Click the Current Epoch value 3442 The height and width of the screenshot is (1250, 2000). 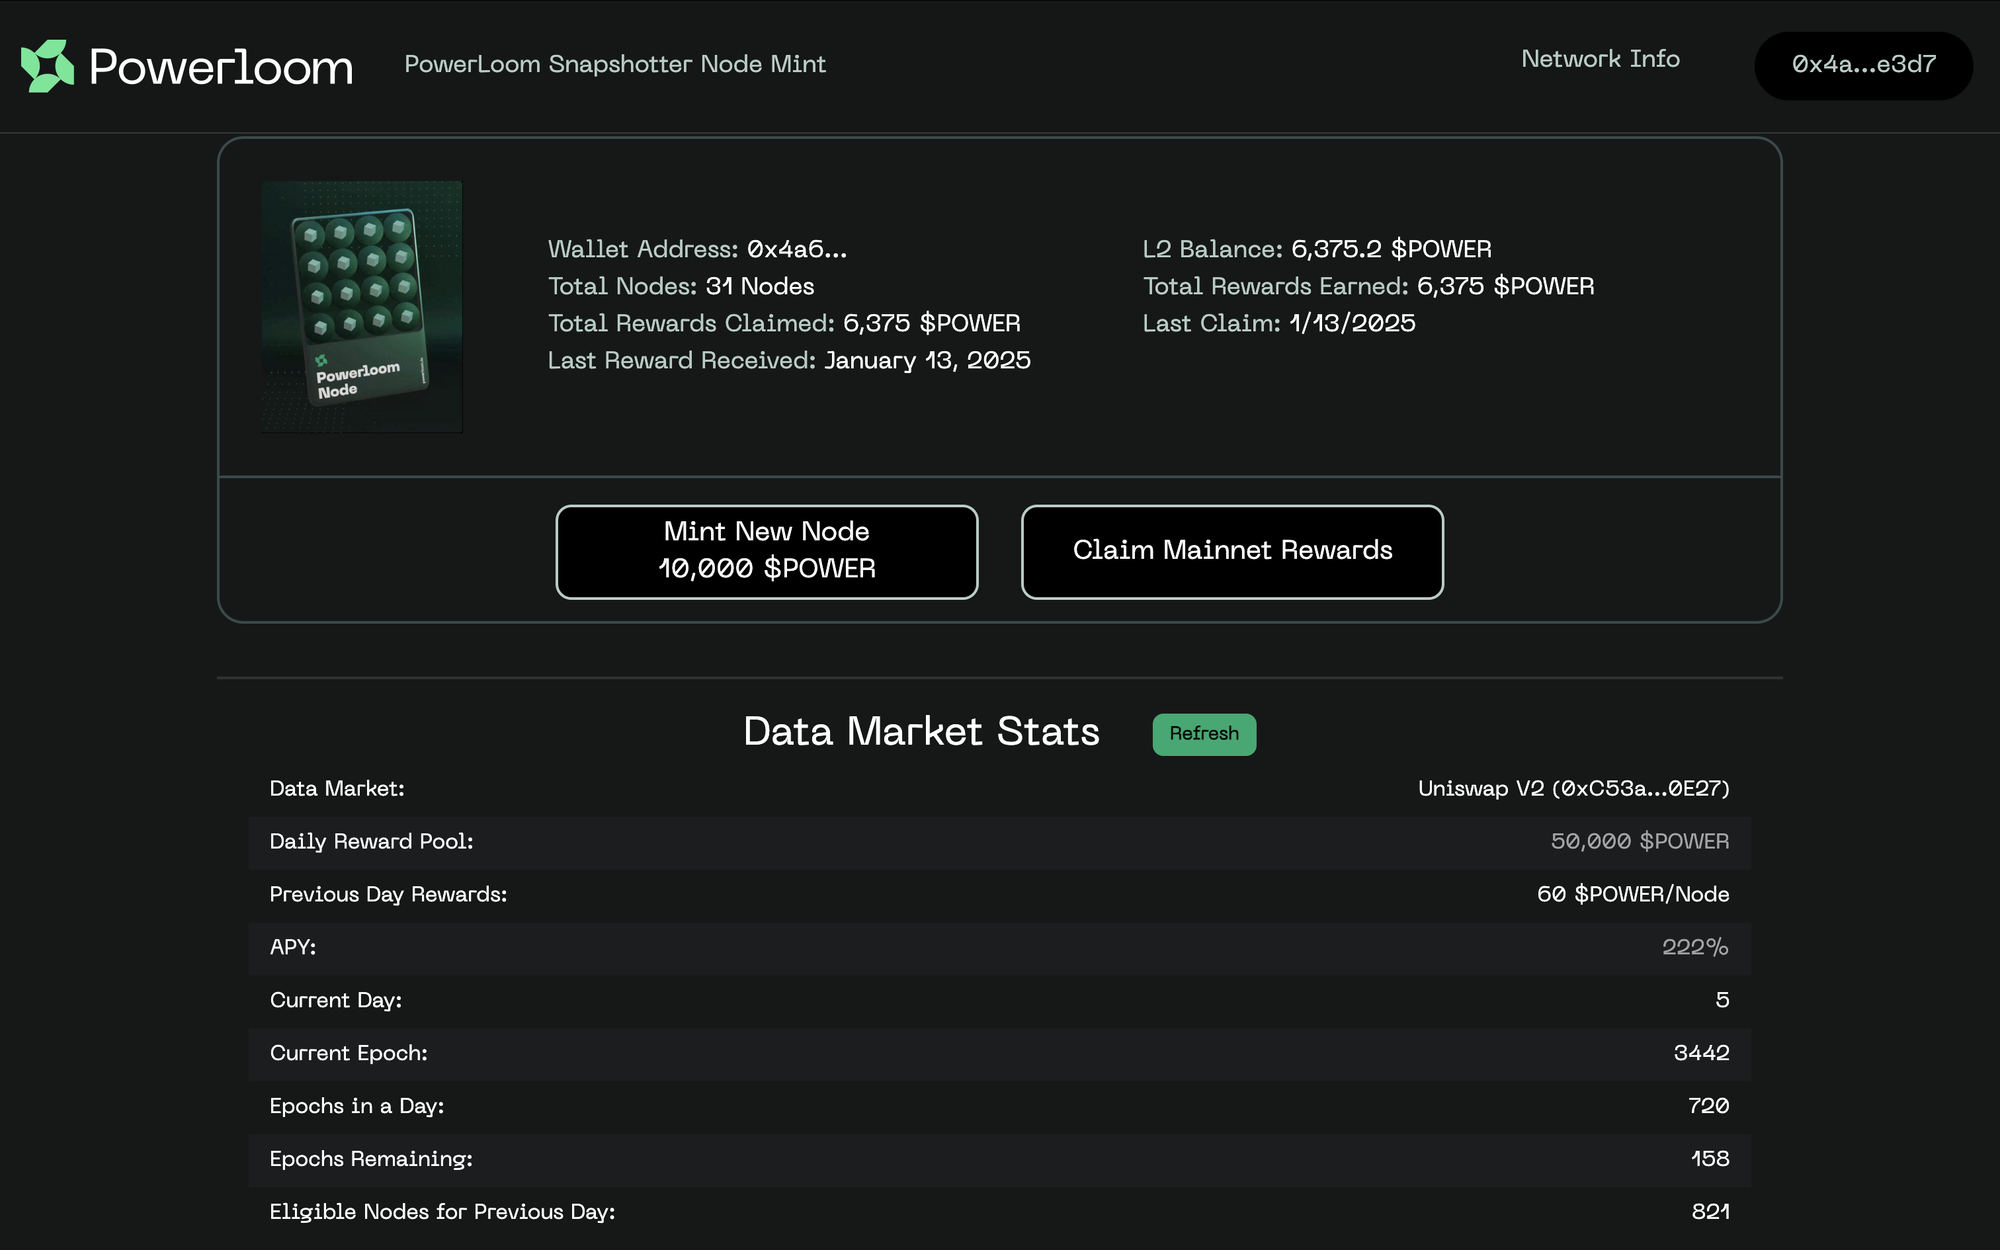coord(1701,1053)
